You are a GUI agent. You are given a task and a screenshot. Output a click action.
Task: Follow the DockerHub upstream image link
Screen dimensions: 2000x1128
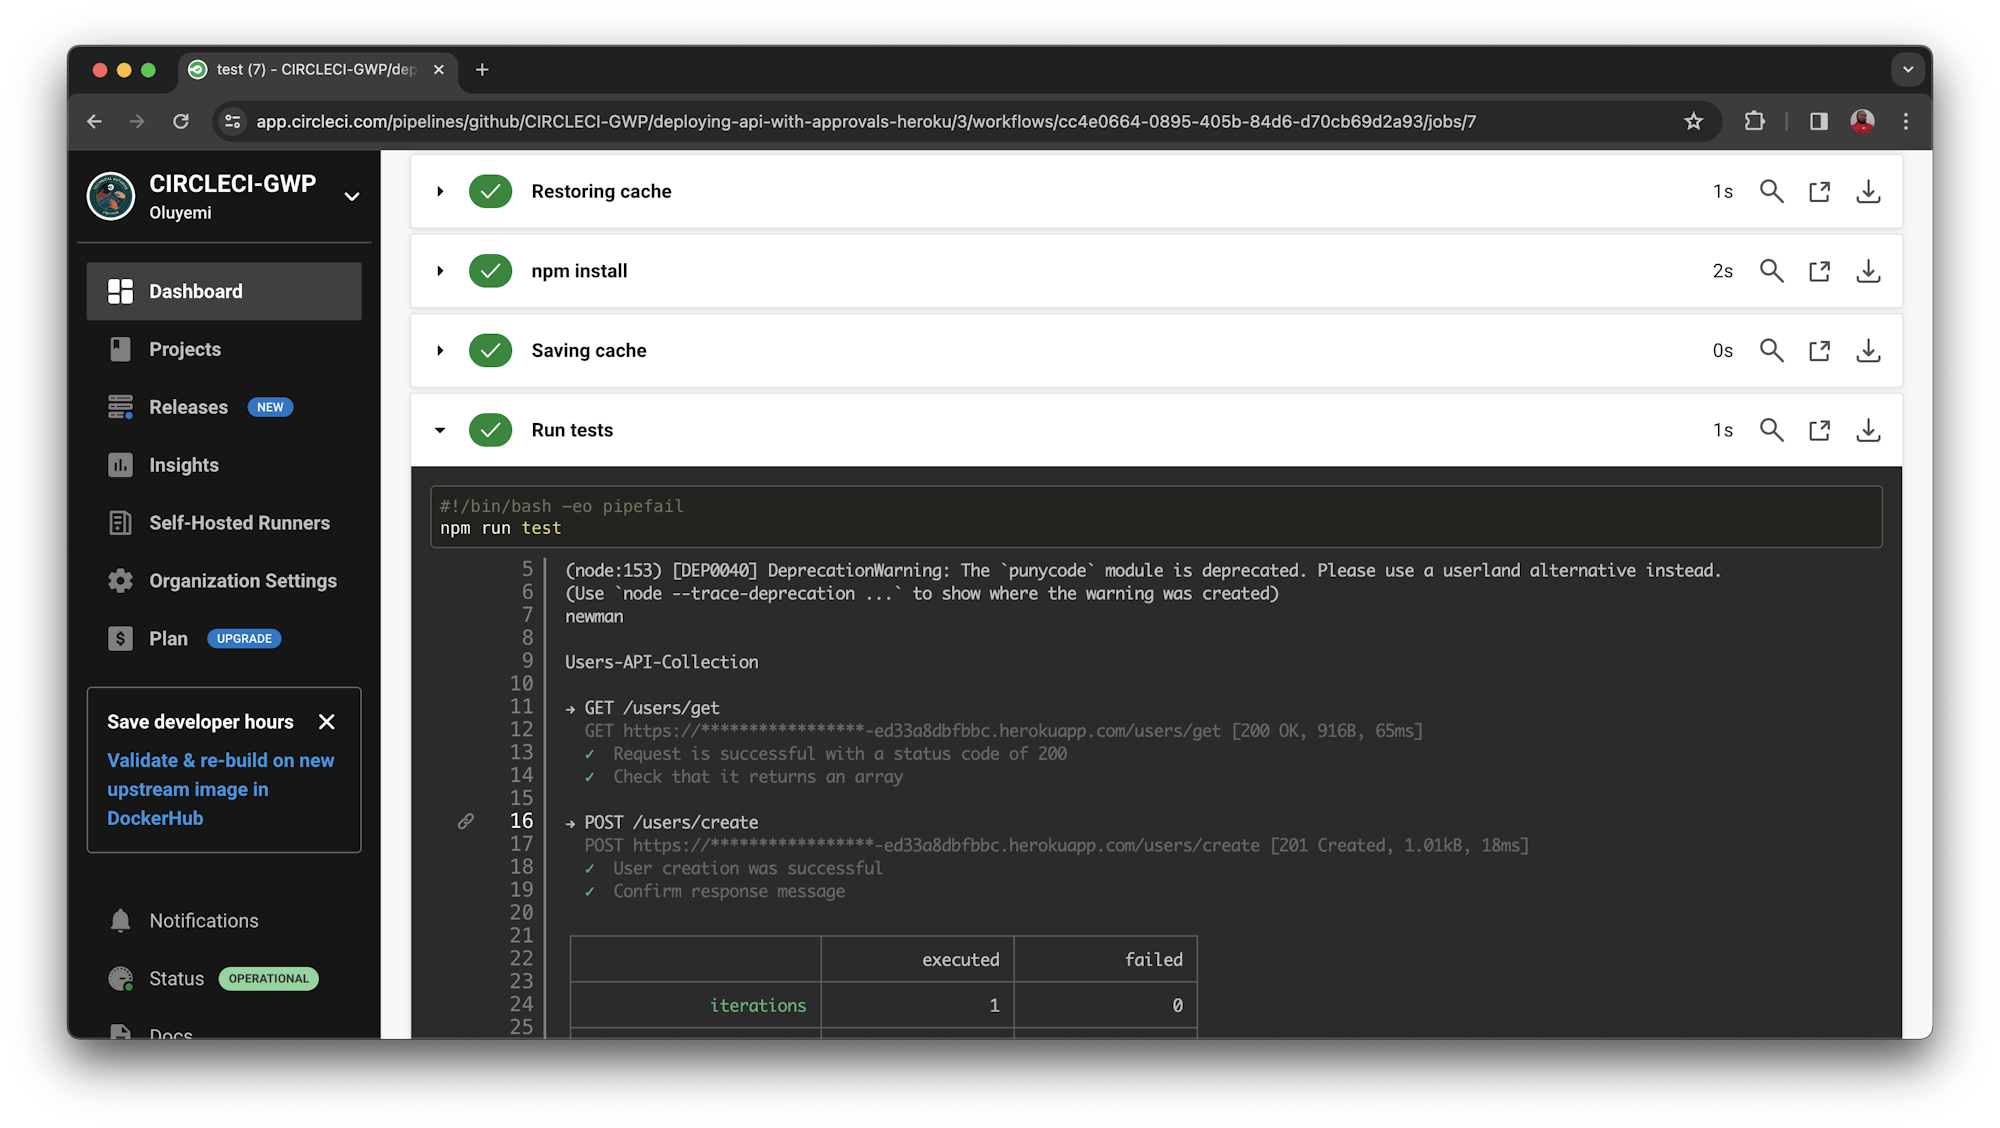point(220,789)
